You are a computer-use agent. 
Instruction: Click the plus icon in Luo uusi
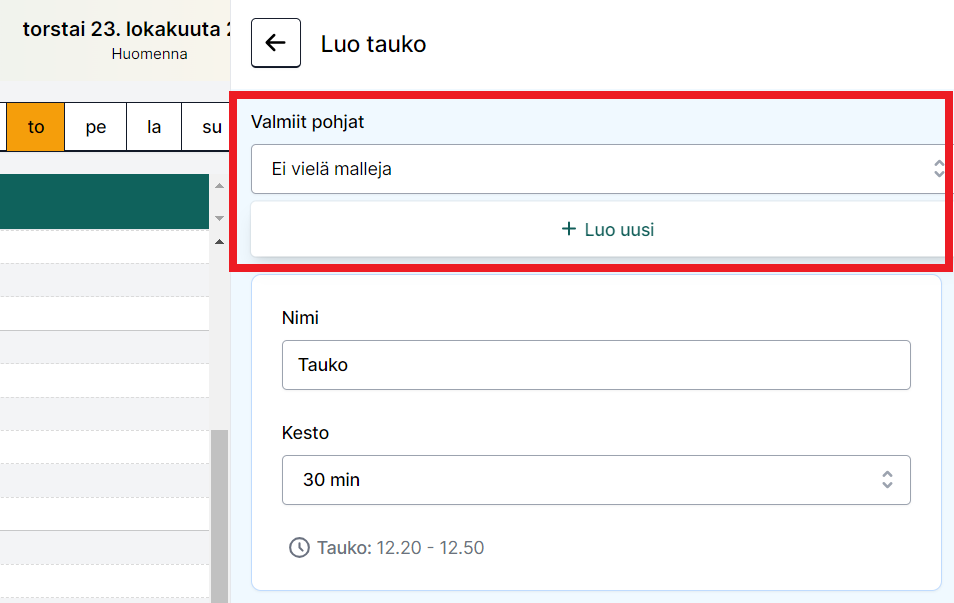[x=569, y=230]
